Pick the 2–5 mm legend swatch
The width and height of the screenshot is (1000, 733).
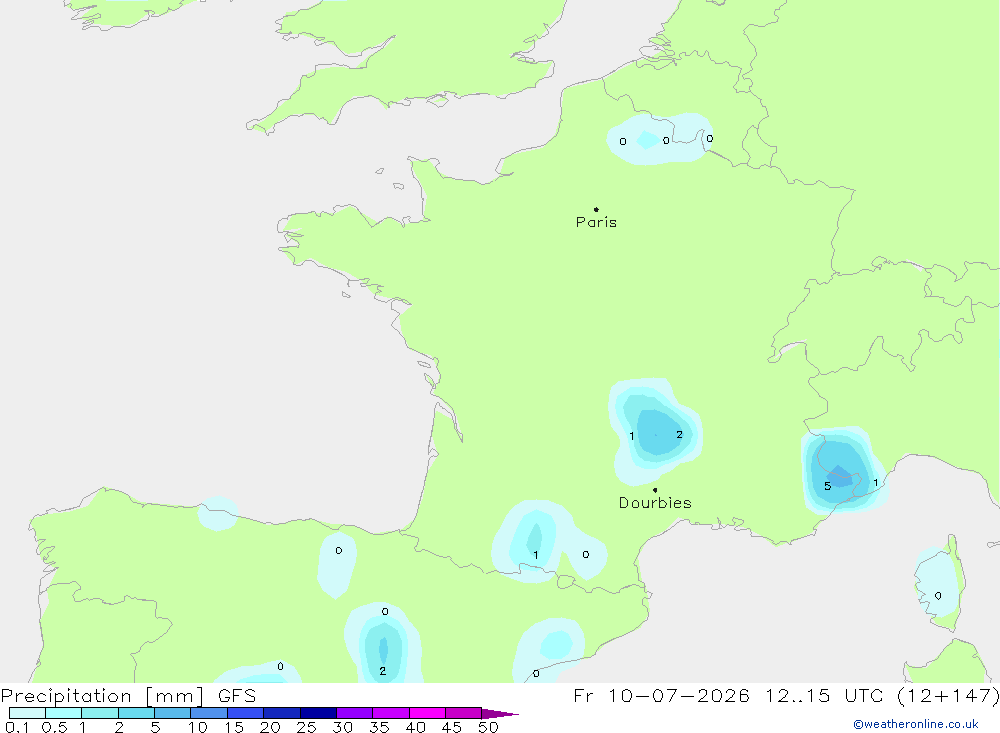pos(136,713)
